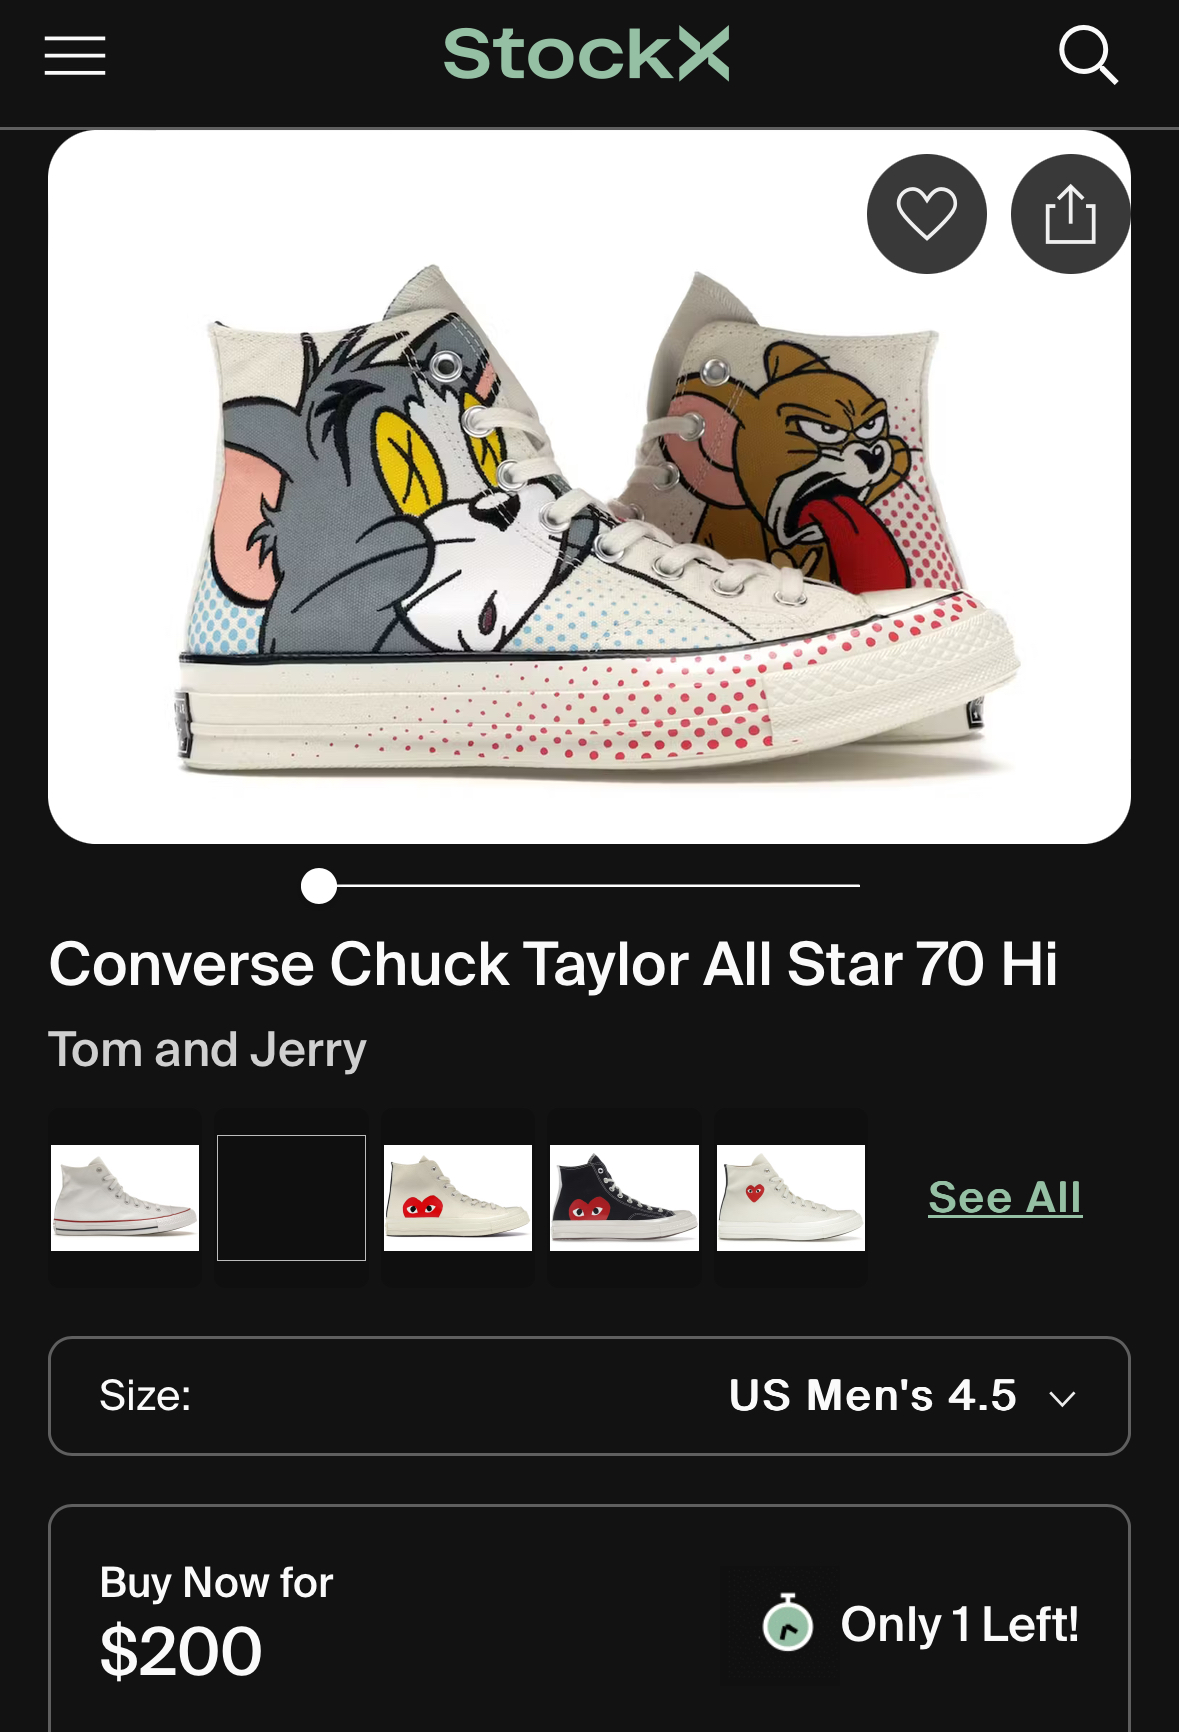Select white high-top Converse thumbnail
1179x1732 pixels.
click(125, 1197)
